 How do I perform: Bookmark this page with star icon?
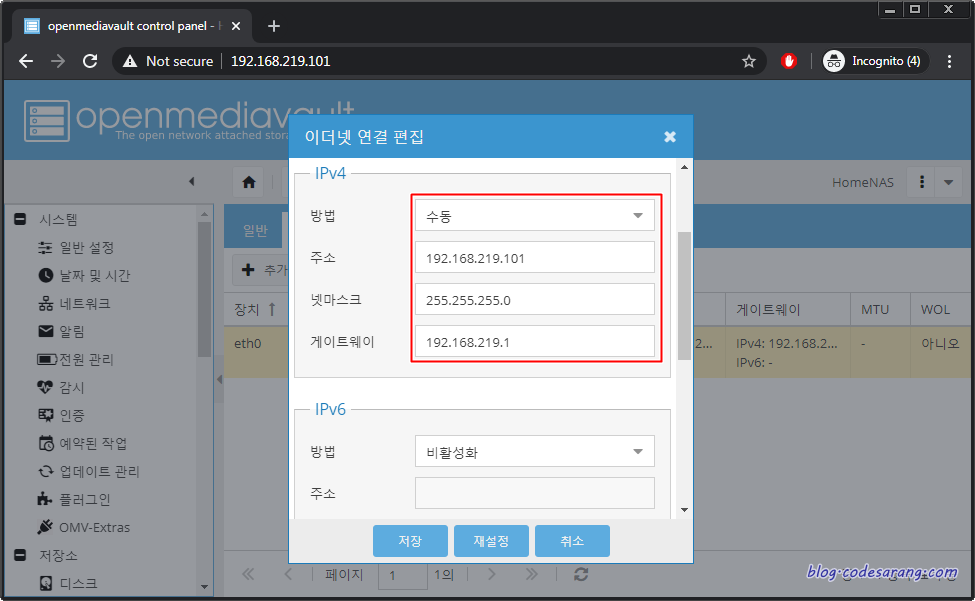click(x=749, y=61)
